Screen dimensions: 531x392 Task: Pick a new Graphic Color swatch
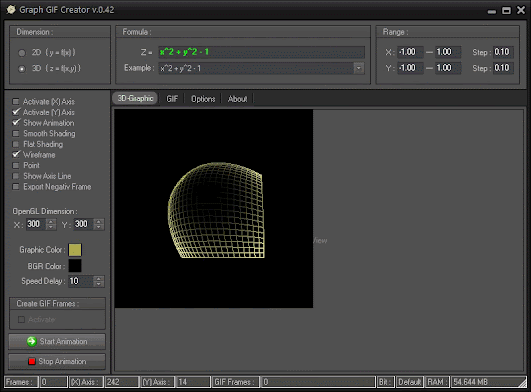pyautogui.click(x=75, y=250)
